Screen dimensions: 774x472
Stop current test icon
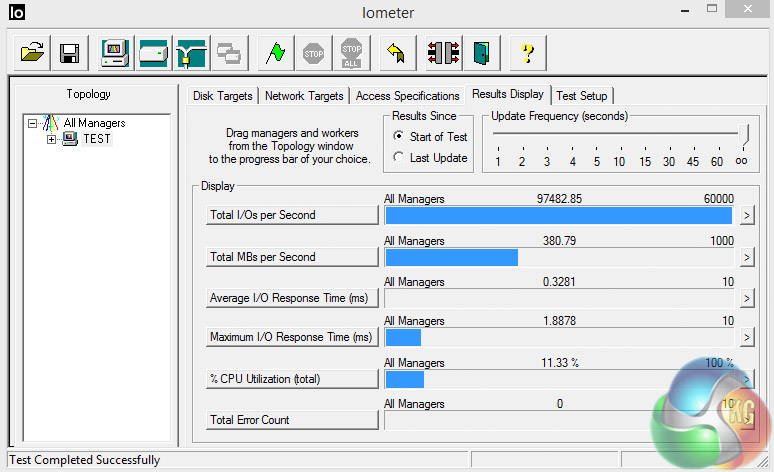pos(313,52)
